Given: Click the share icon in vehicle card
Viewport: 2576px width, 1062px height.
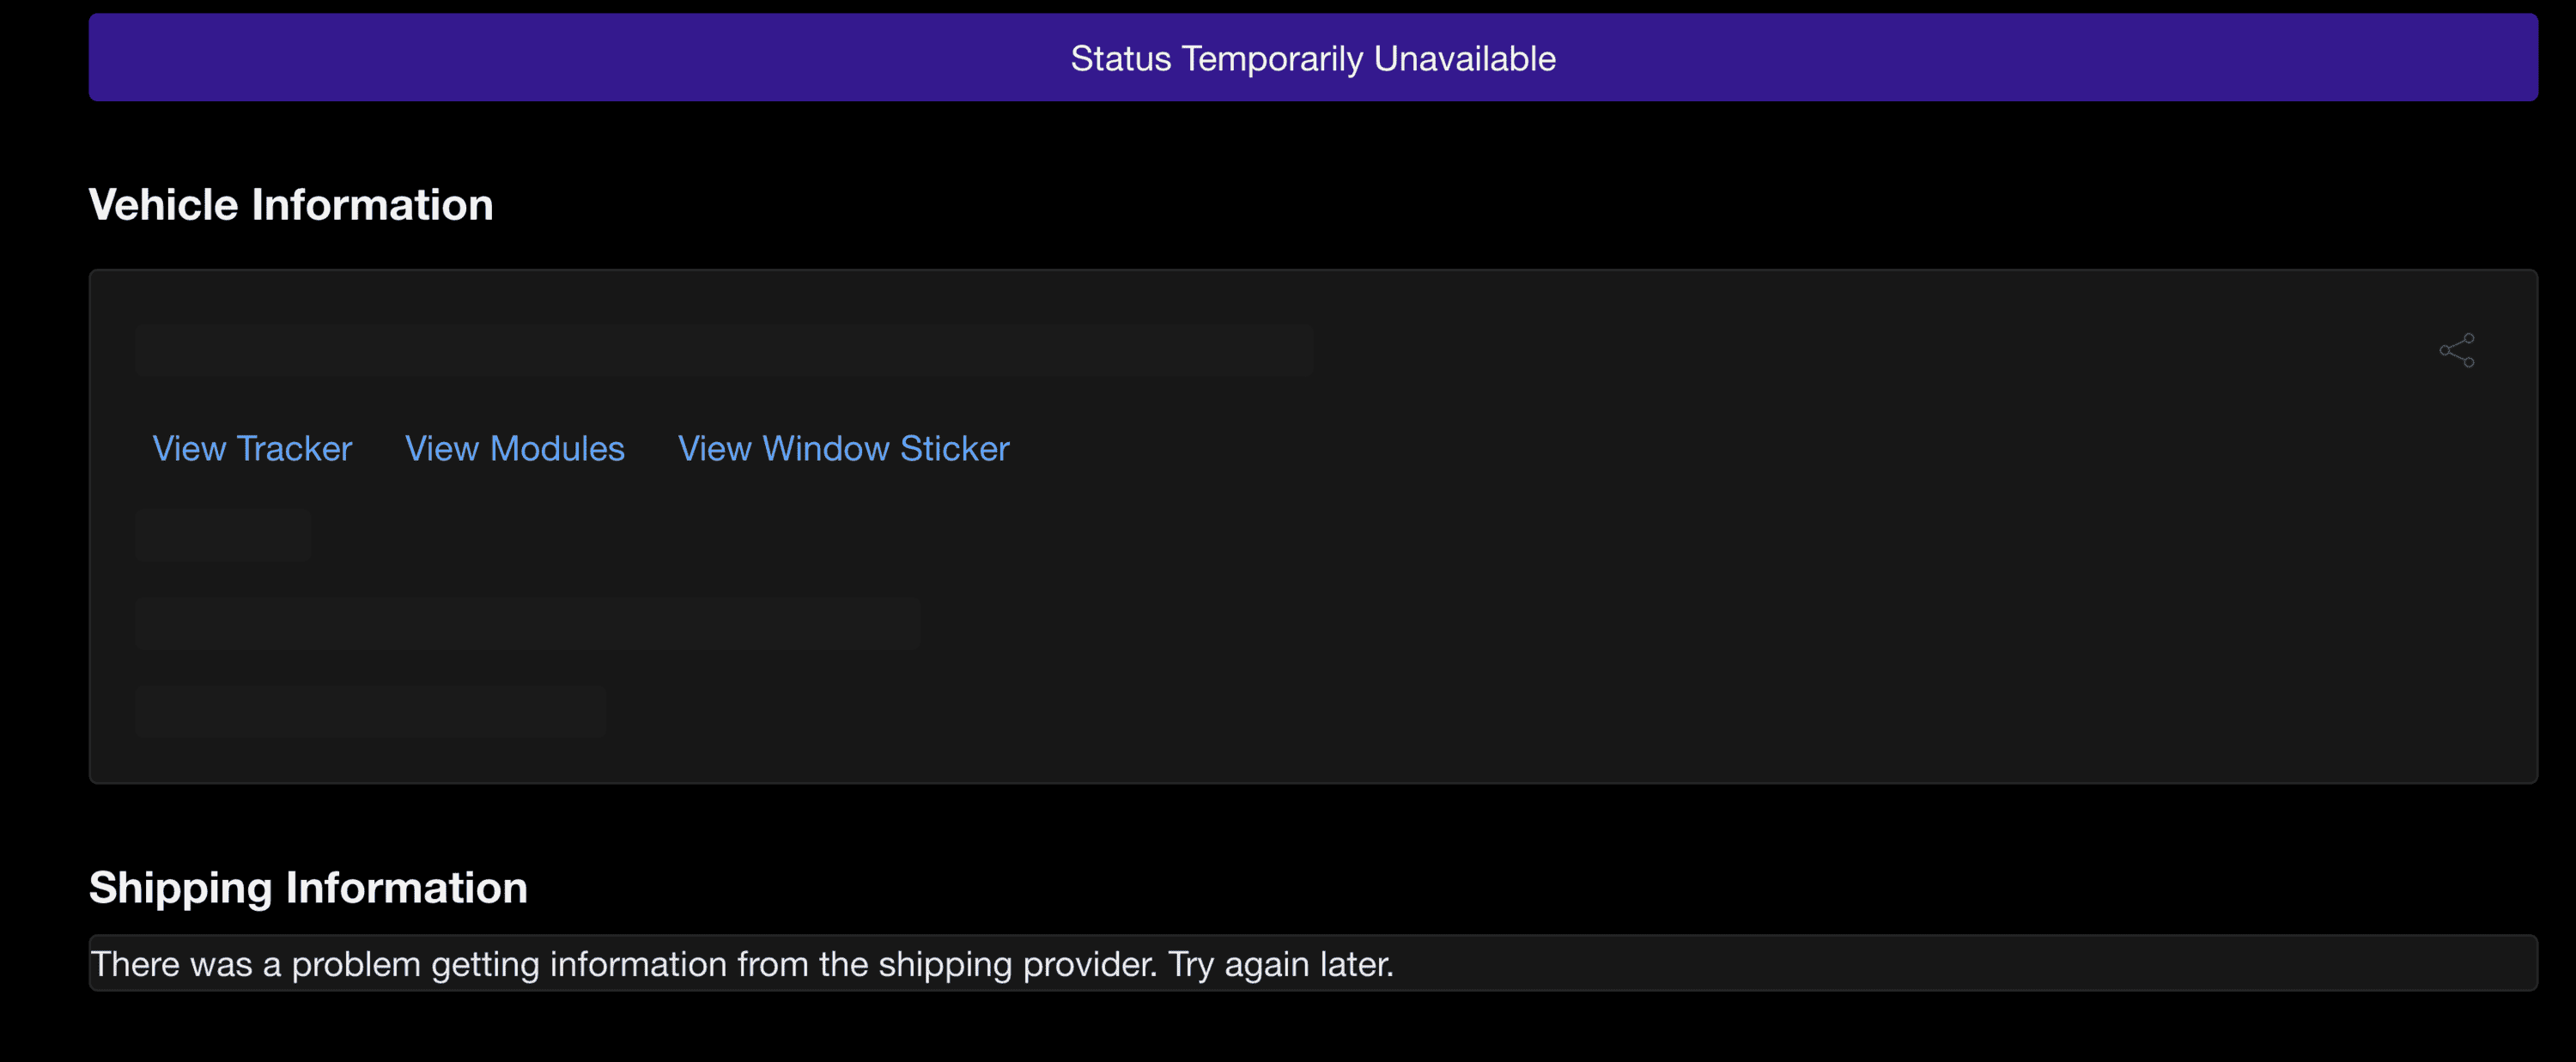Looking at the screenshot, I should tap(2456, 350).
